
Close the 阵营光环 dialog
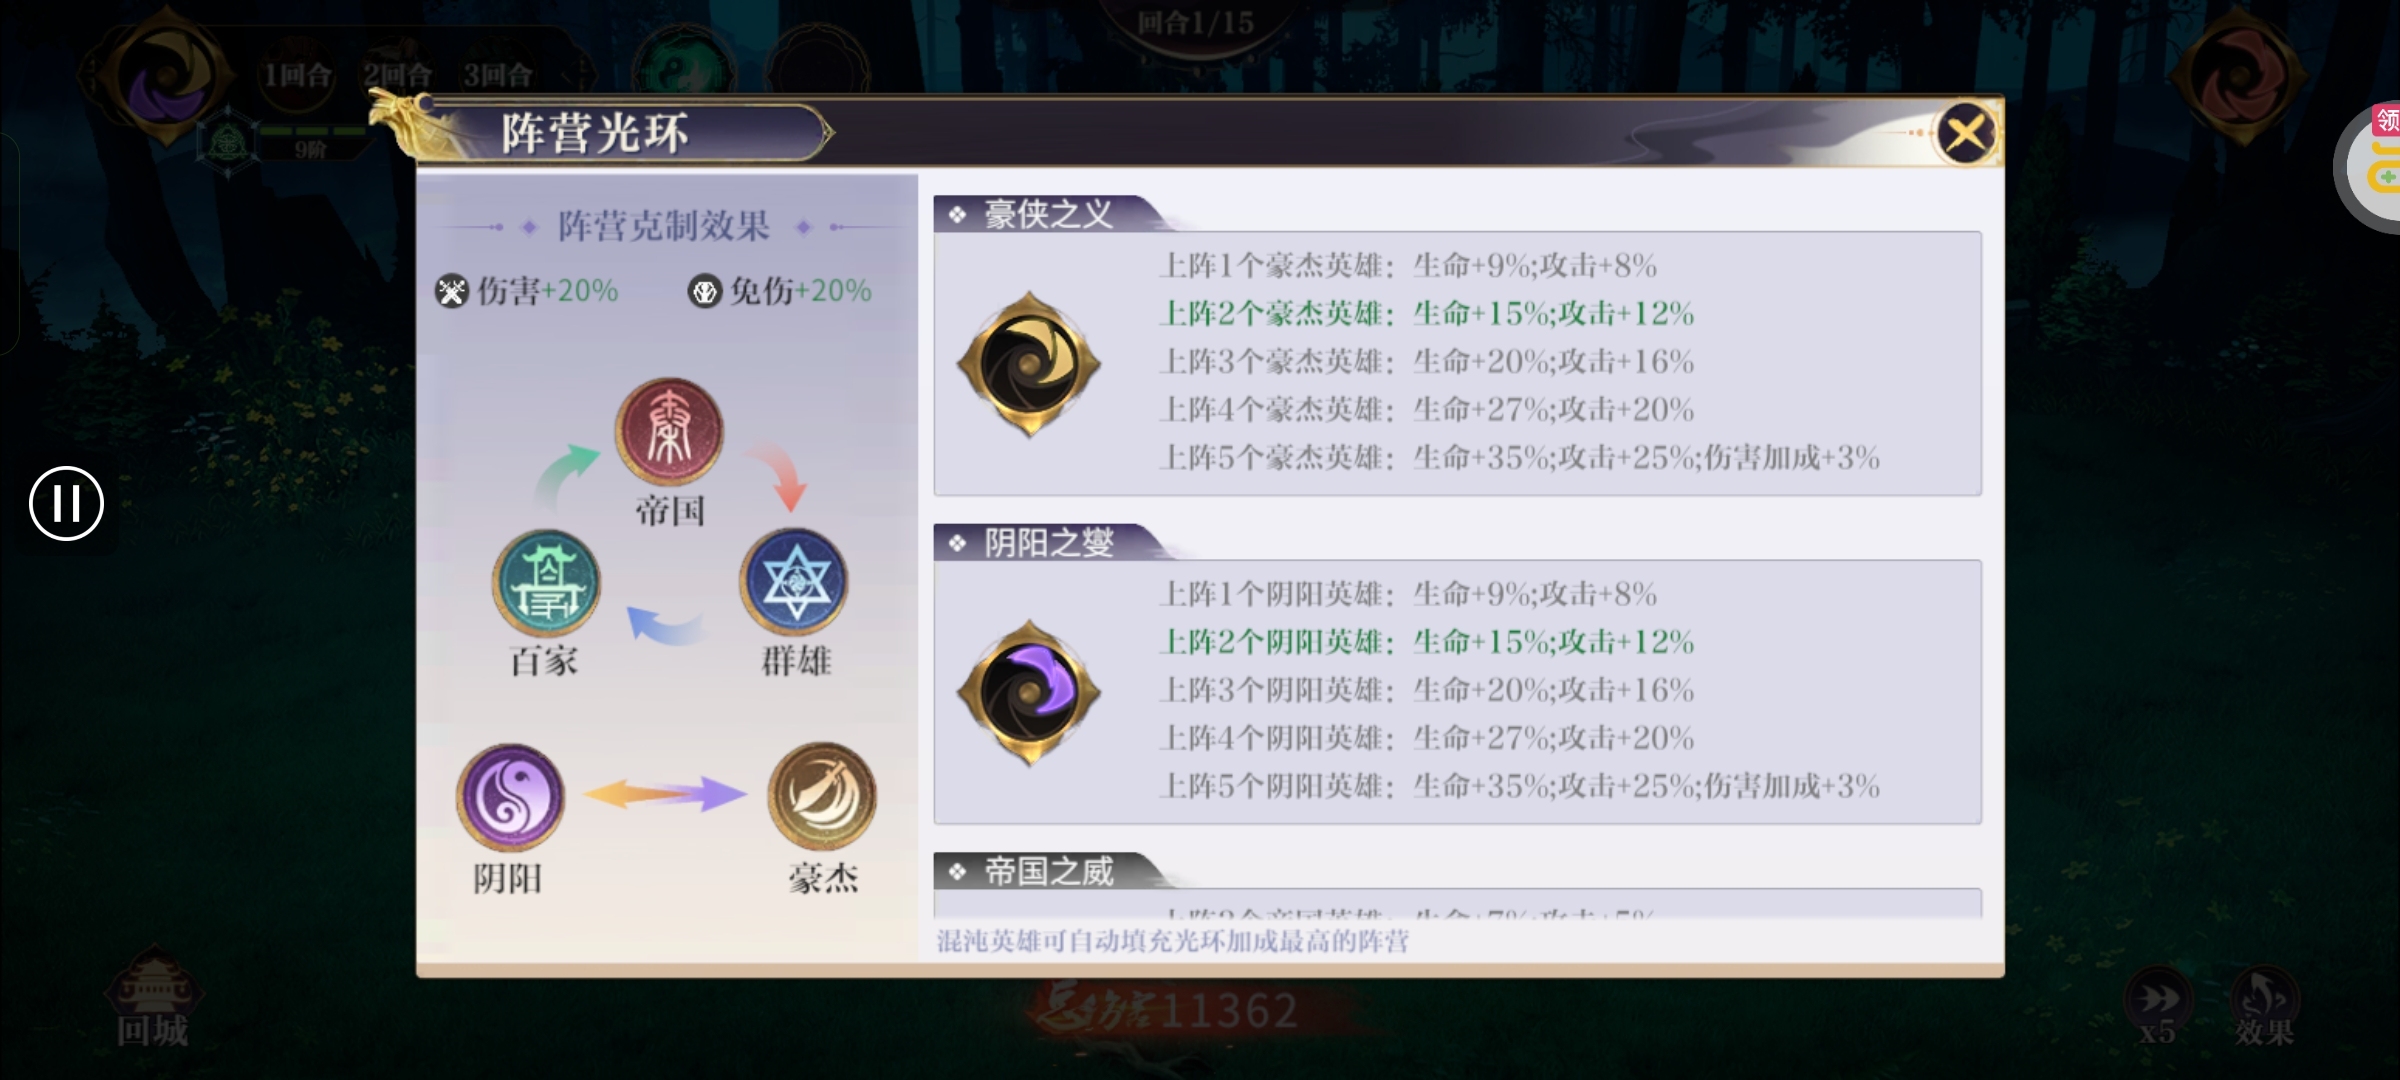pos(1965,133)
